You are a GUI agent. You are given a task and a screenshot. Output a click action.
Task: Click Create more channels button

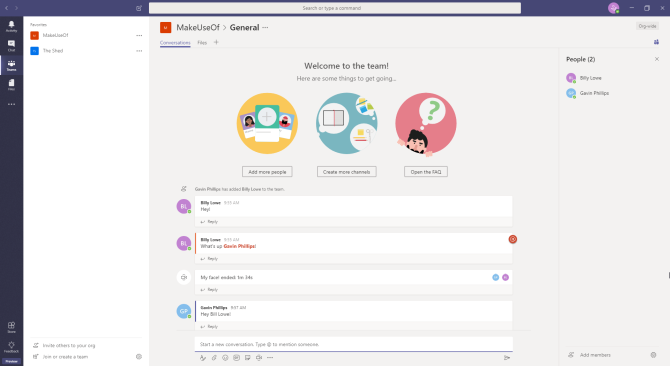[x=347, y=172]
